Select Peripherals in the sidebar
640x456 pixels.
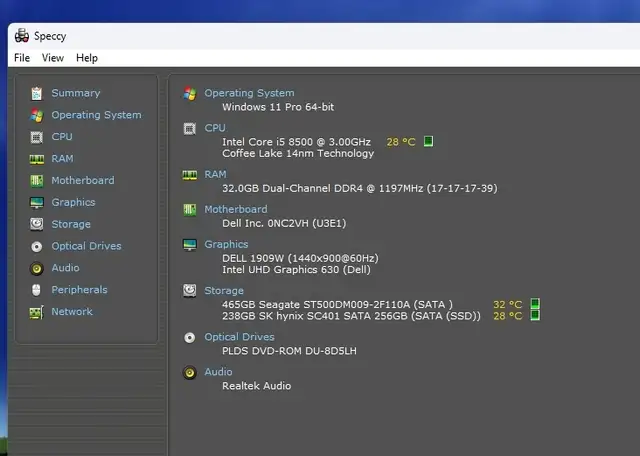(80, 289)
